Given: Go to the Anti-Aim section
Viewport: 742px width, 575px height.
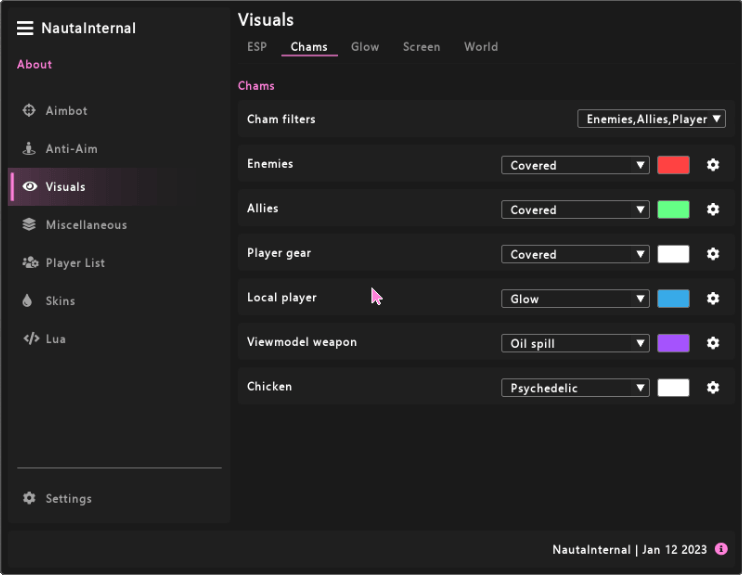Looking at the screenshot, I should [x=71, y=149].
